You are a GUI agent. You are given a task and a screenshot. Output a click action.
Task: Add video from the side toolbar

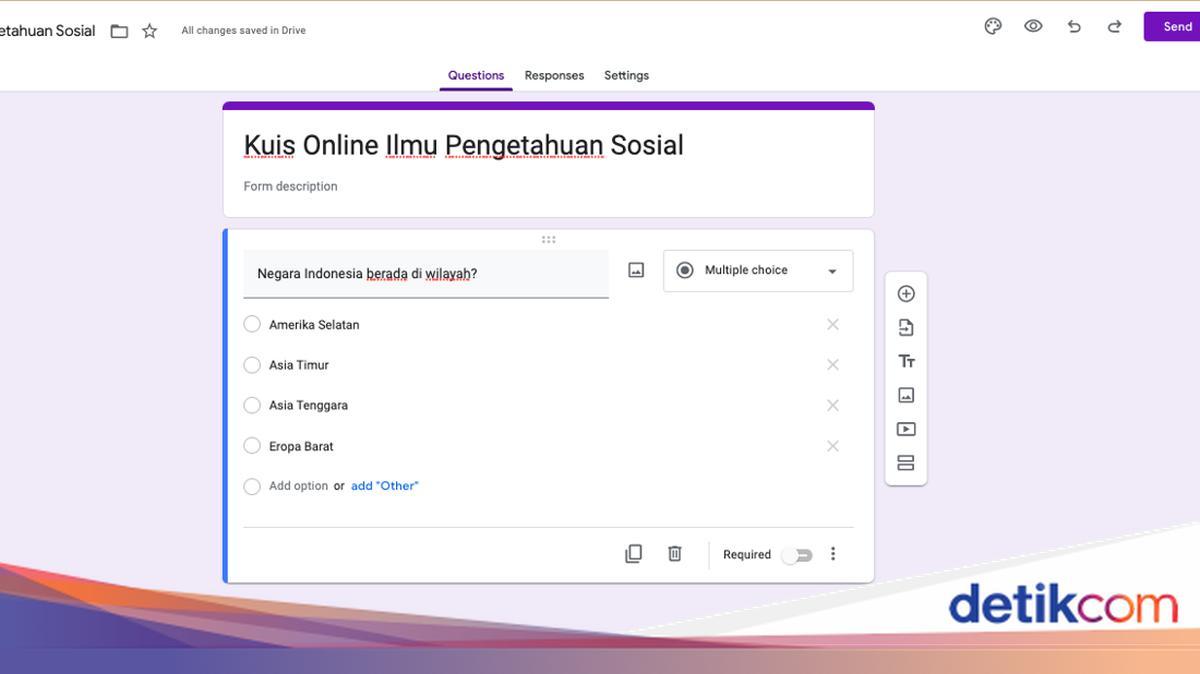(x=906, y=429)
